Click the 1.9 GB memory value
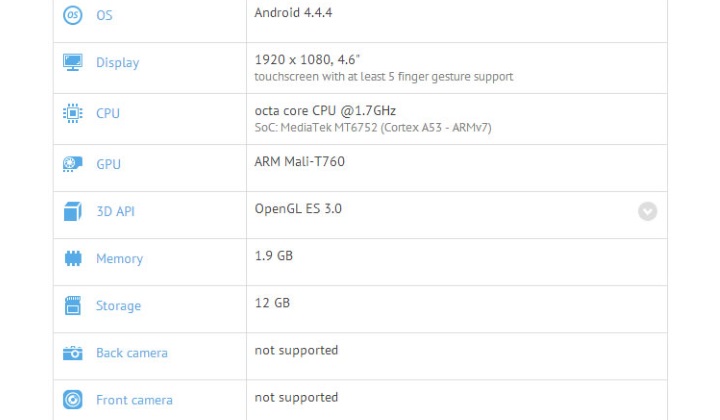 click(x=274, y=255)
